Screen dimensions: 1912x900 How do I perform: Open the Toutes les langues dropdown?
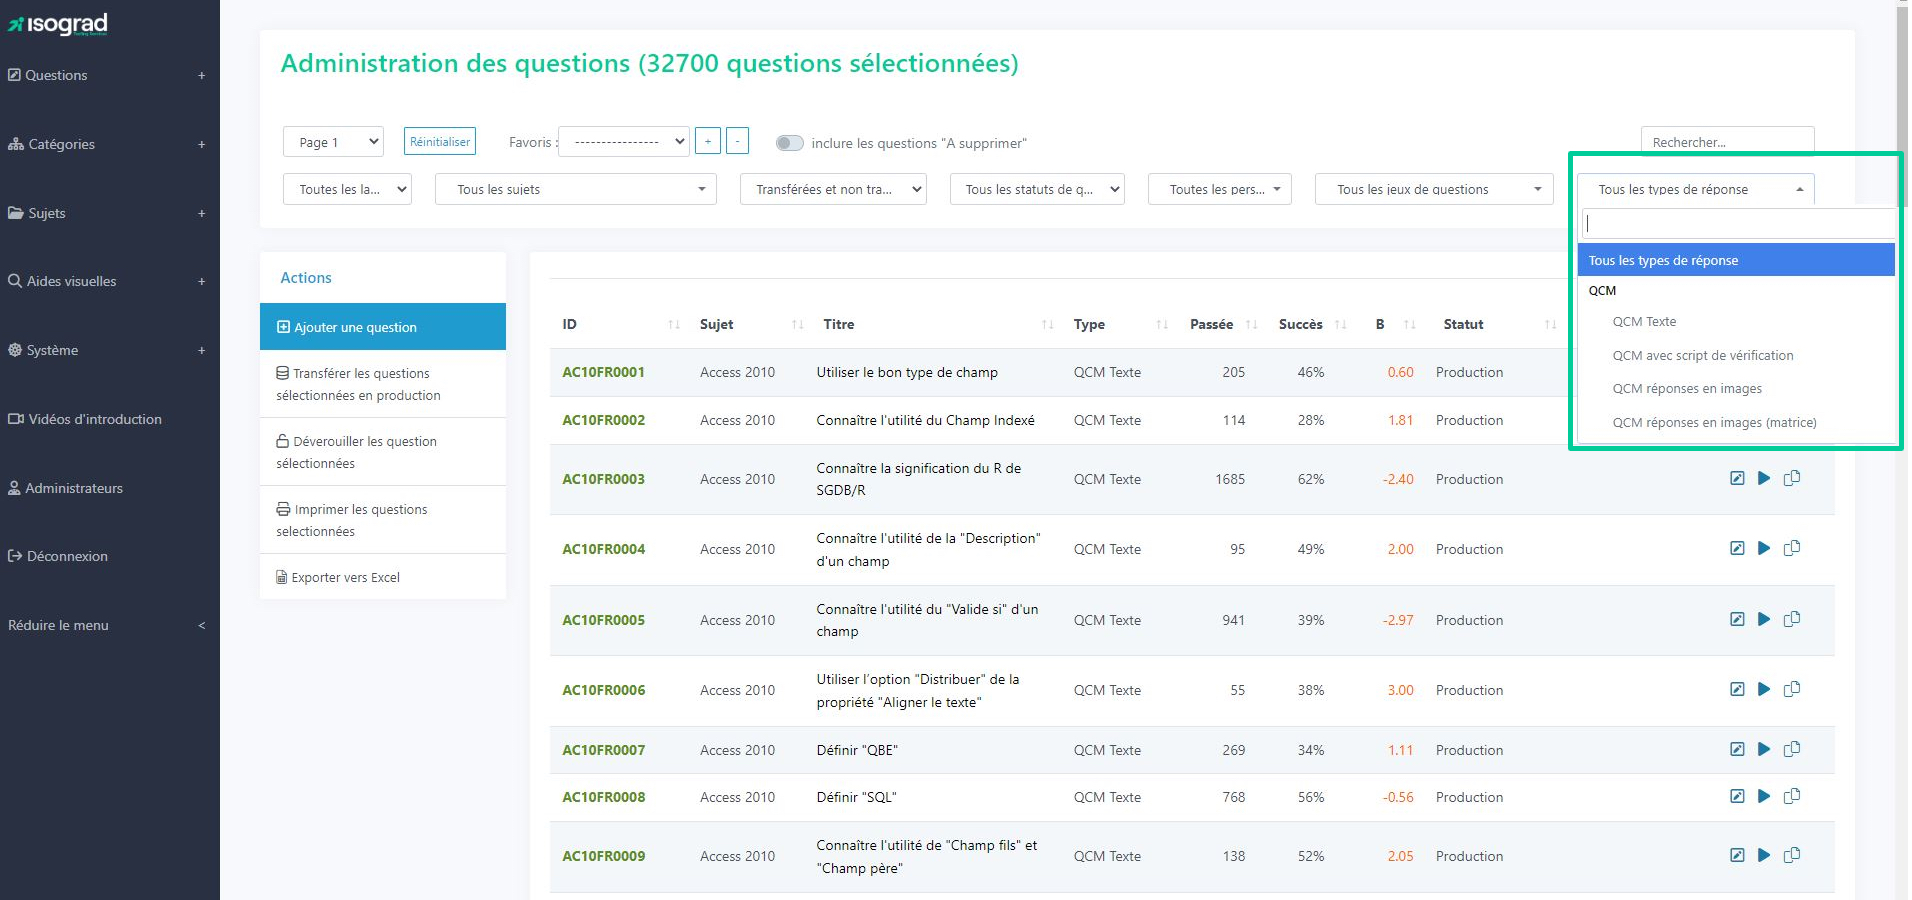point(347,189)
